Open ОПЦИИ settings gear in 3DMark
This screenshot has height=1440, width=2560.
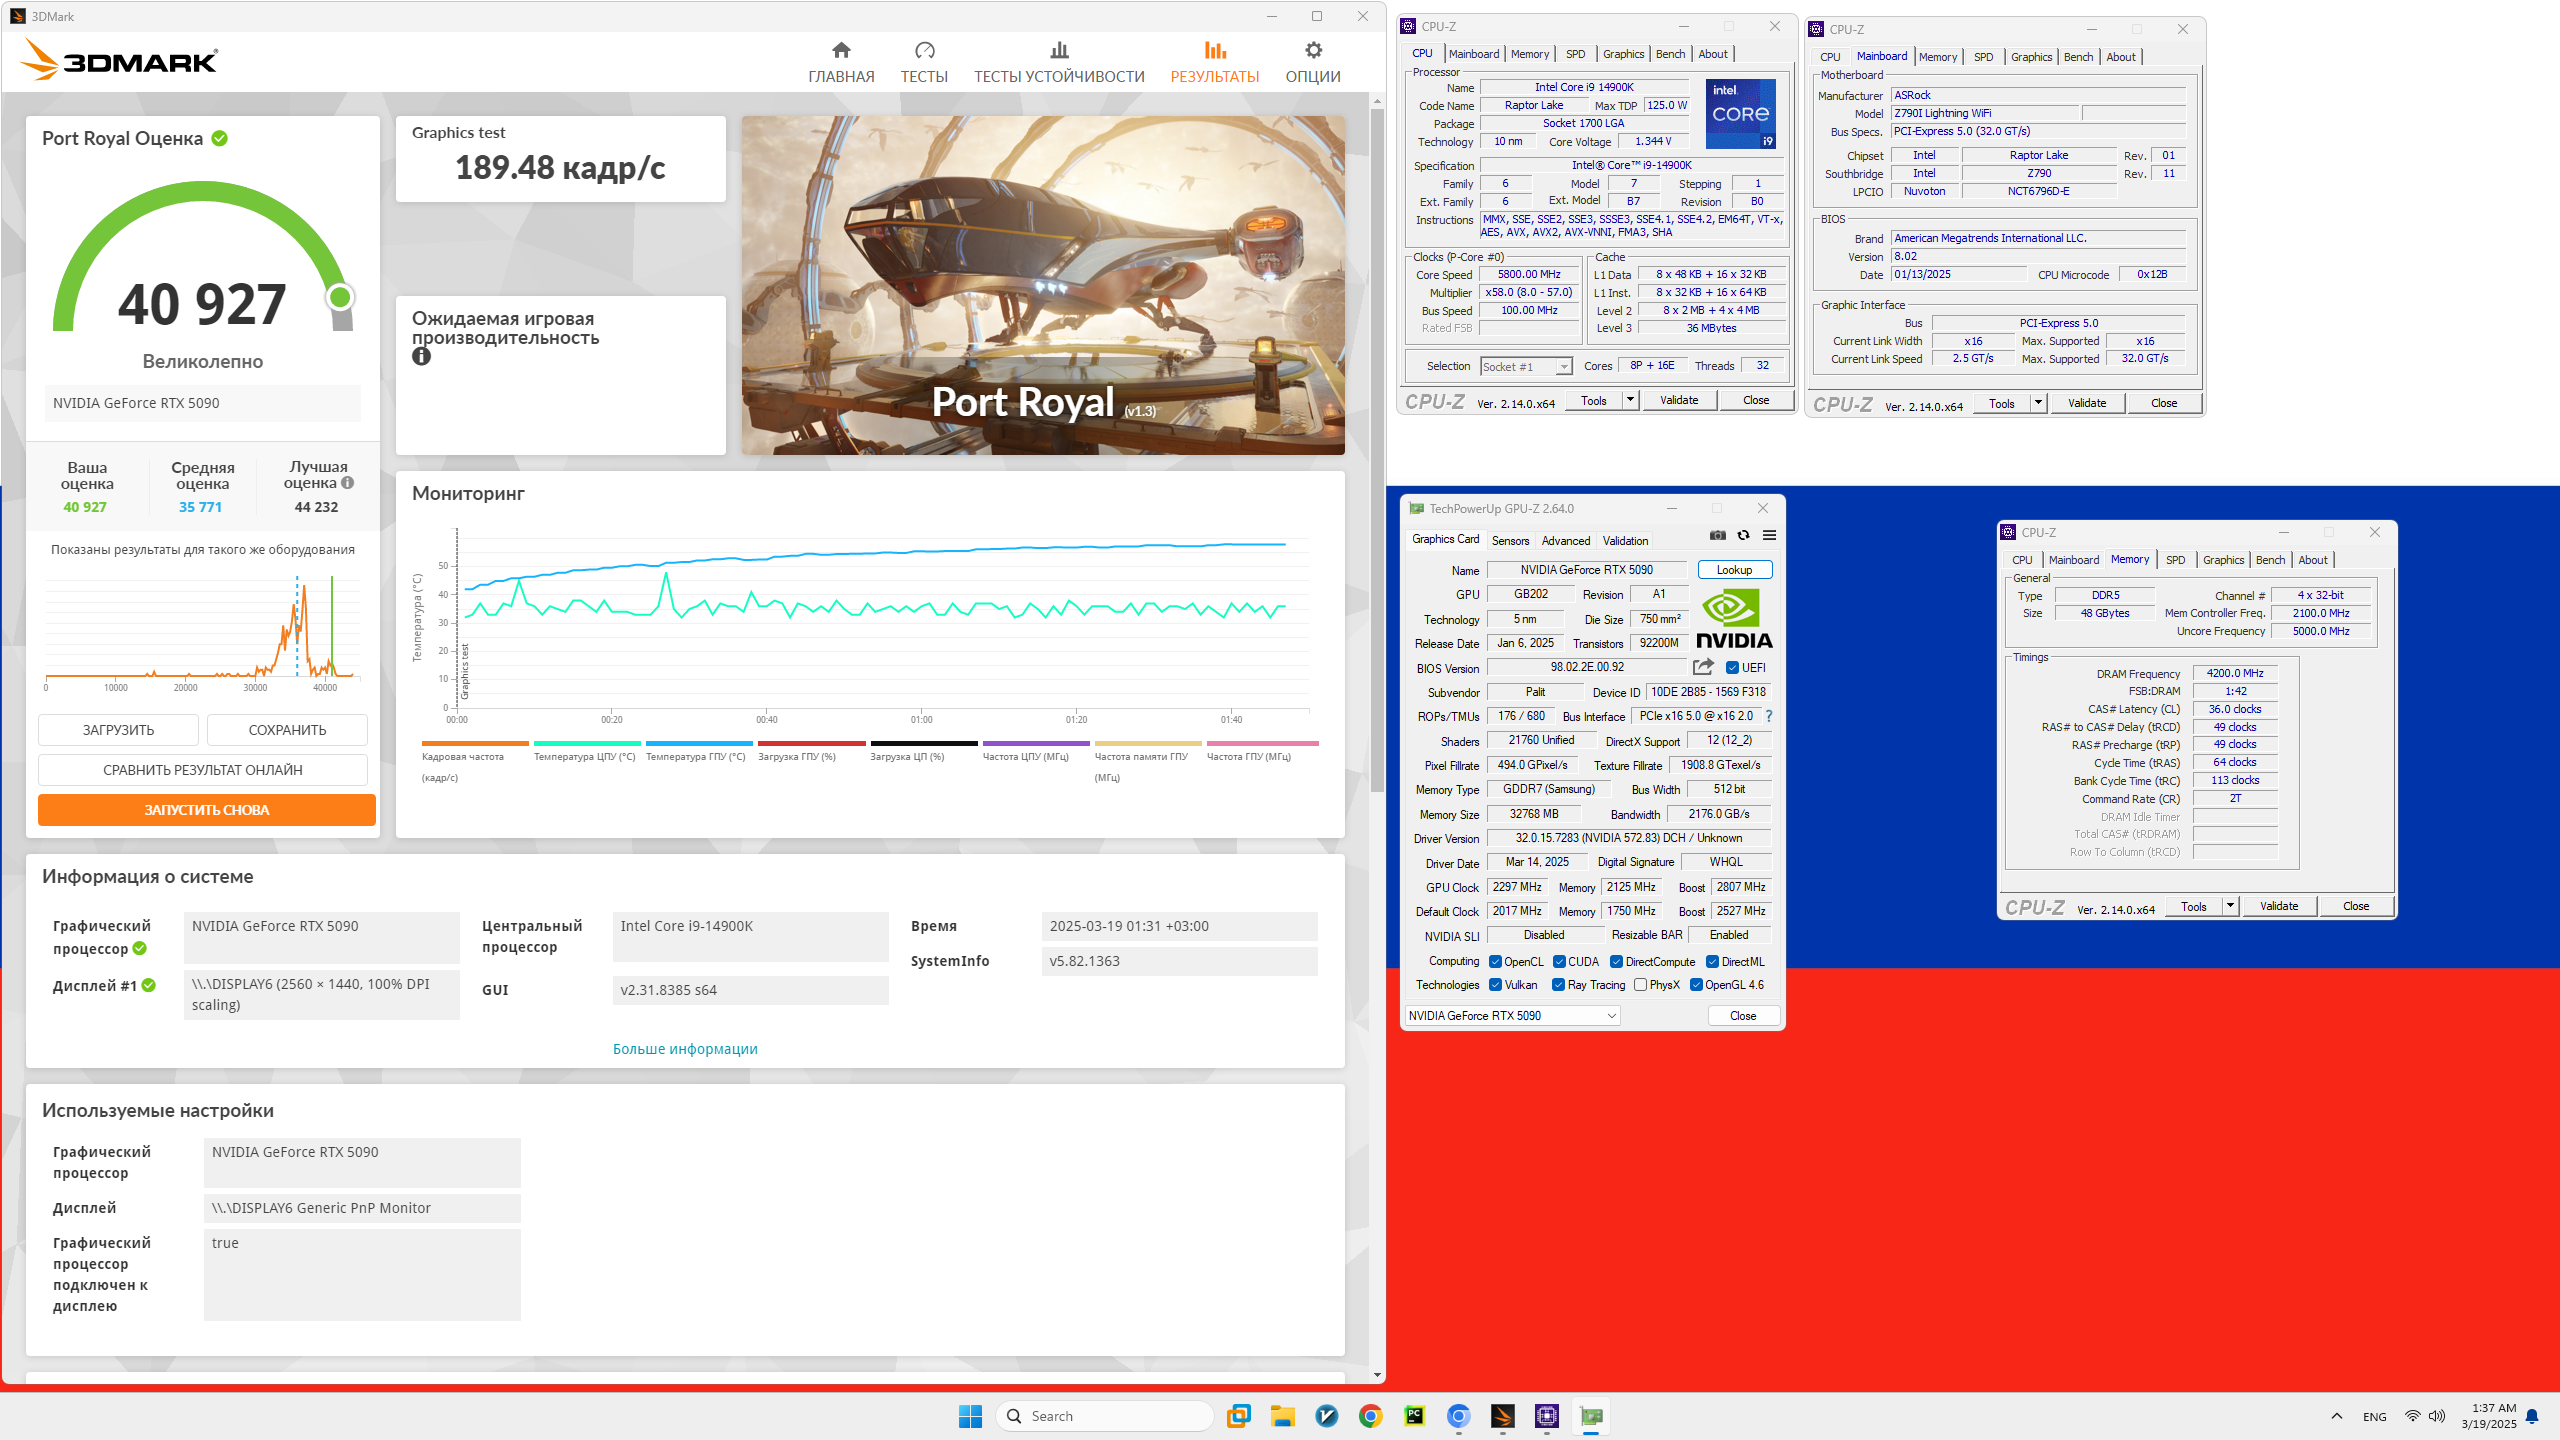pos(1313,62)
